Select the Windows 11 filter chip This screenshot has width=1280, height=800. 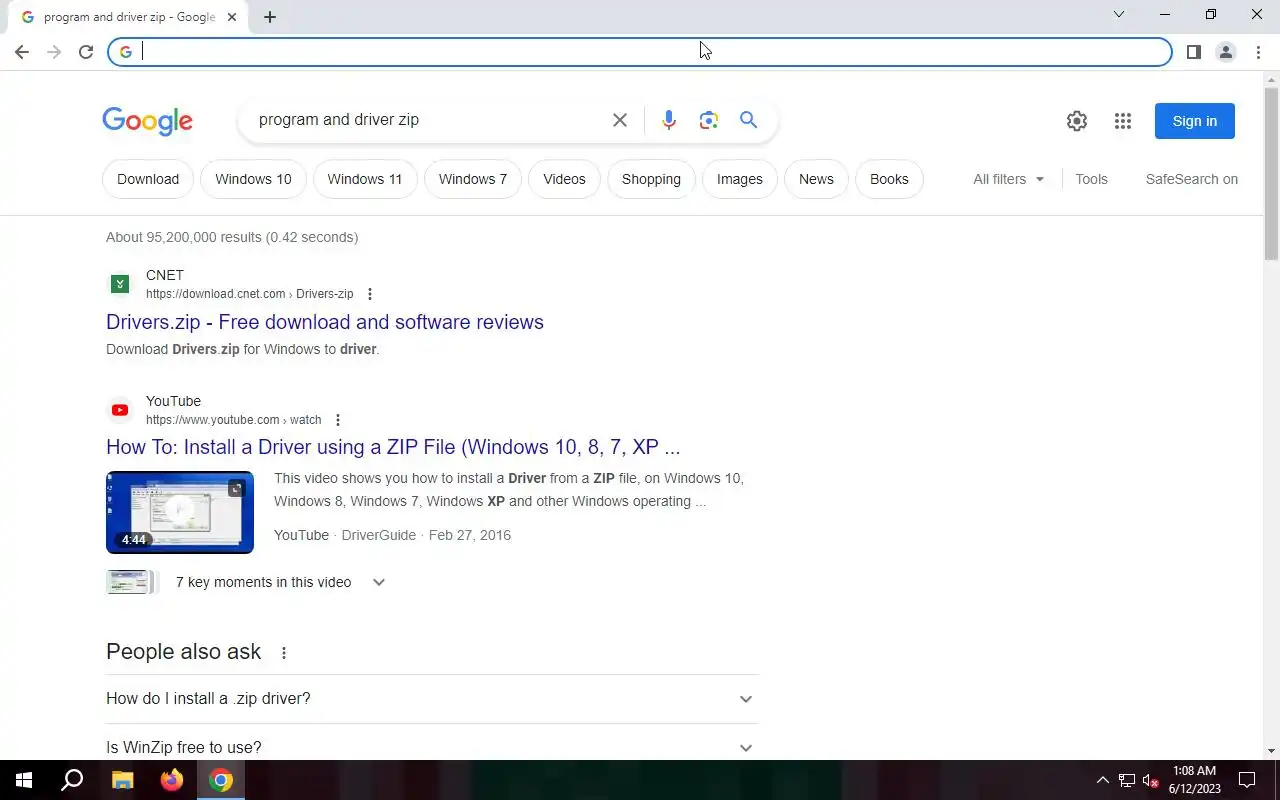tap(365, 179)
